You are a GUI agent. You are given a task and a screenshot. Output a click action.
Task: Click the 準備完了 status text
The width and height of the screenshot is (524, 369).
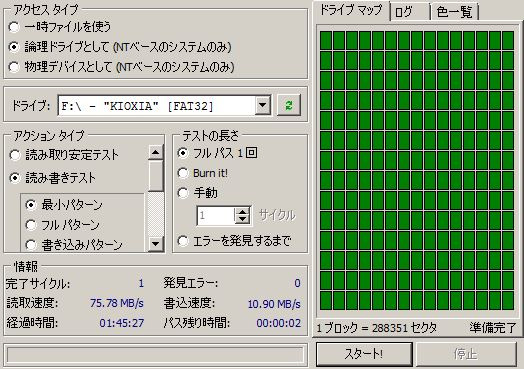click(x=493, y=328)
